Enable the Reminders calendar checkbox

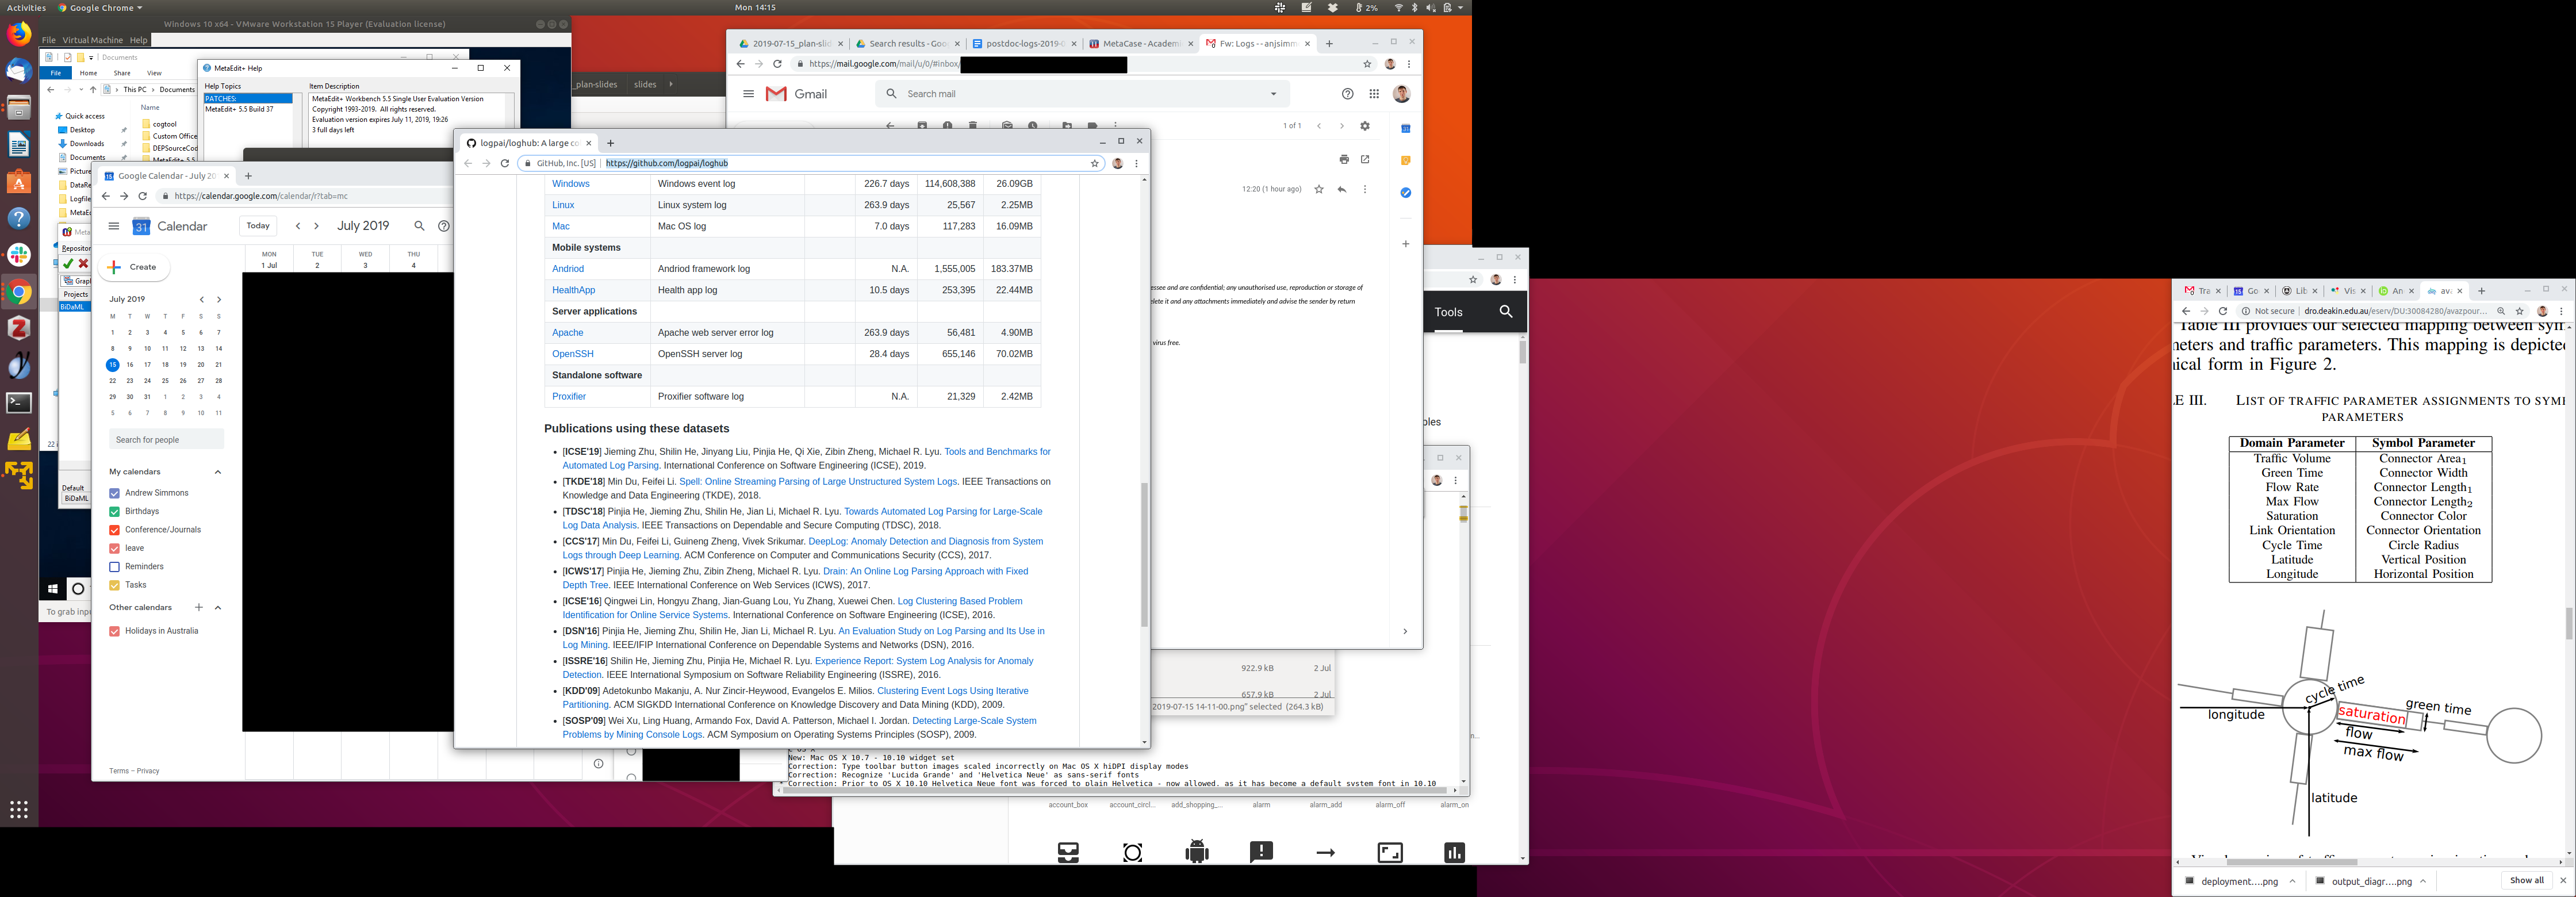coord(114,567)
